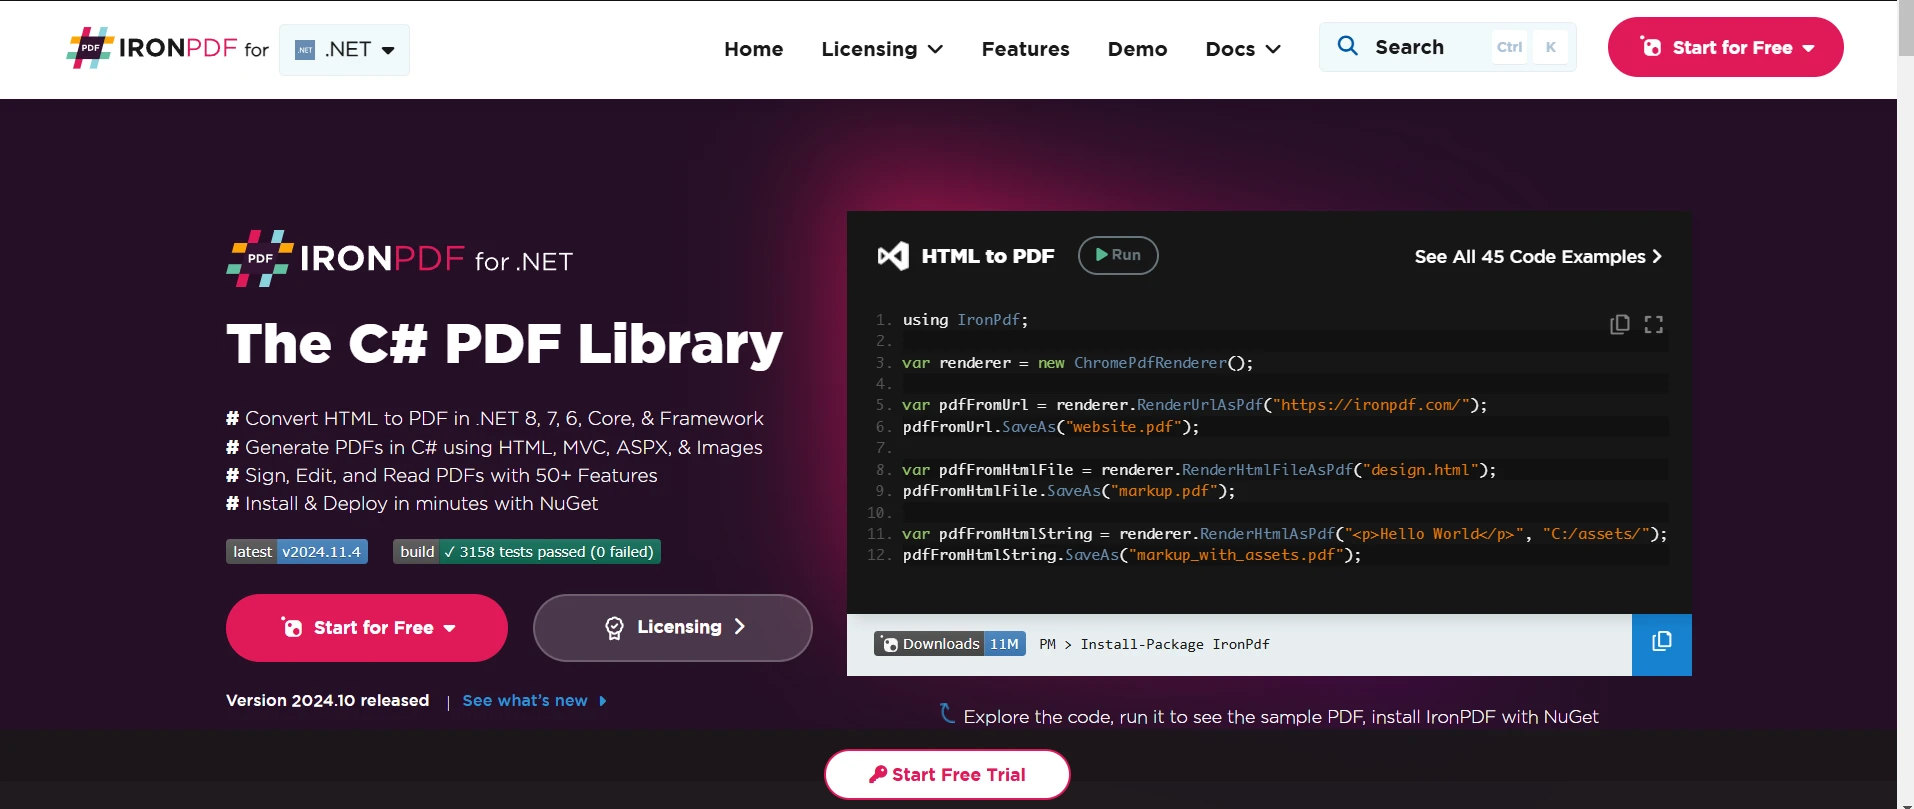Click the Search input field
The height and width of the screenshot is (809, 1914).
point(1447,47)
